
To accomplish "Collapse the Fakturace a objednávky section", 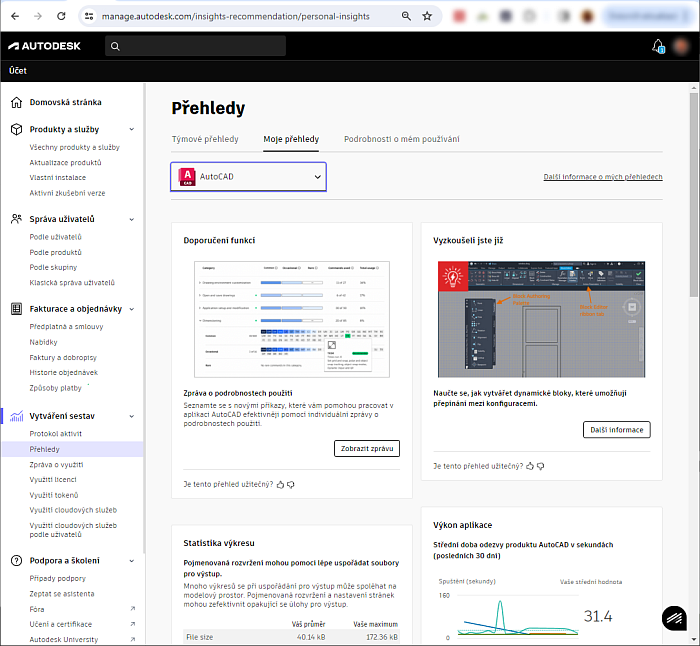I will [x=133, y=309].
